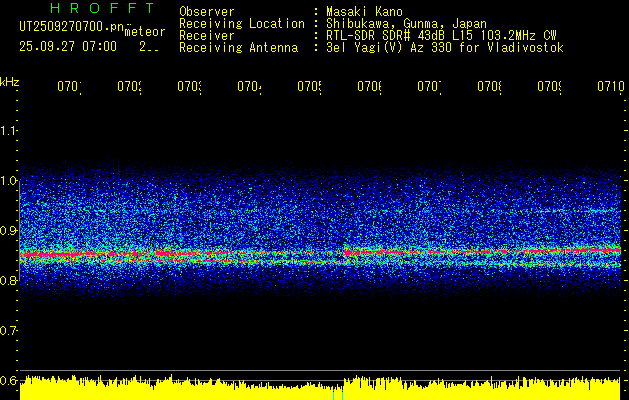Click the Receiver label
This screenshot has width=629, height=400.
coord(207,36)
